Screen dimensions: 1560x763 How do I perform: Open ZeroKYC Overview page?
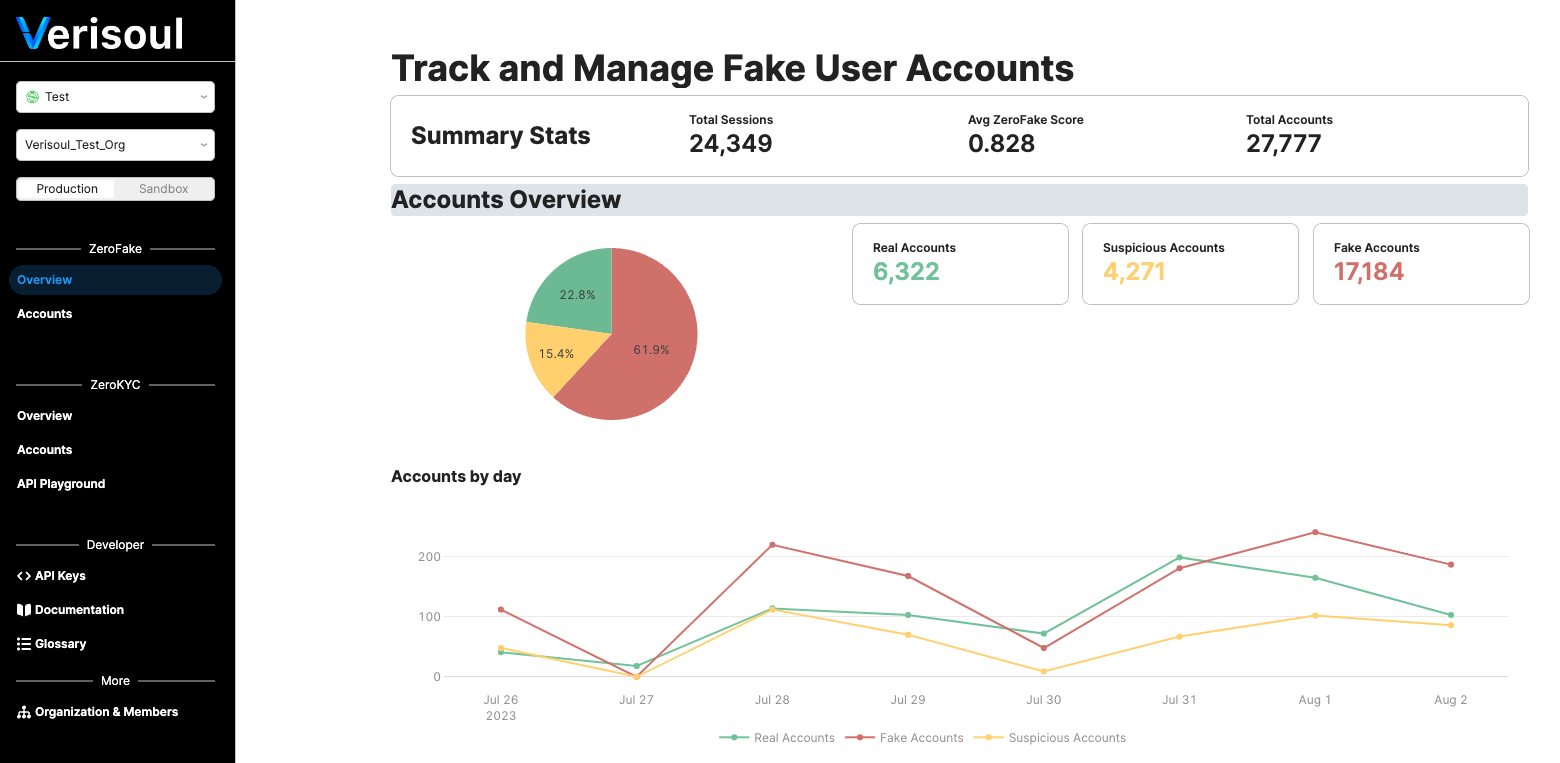(x=45, y=416)
